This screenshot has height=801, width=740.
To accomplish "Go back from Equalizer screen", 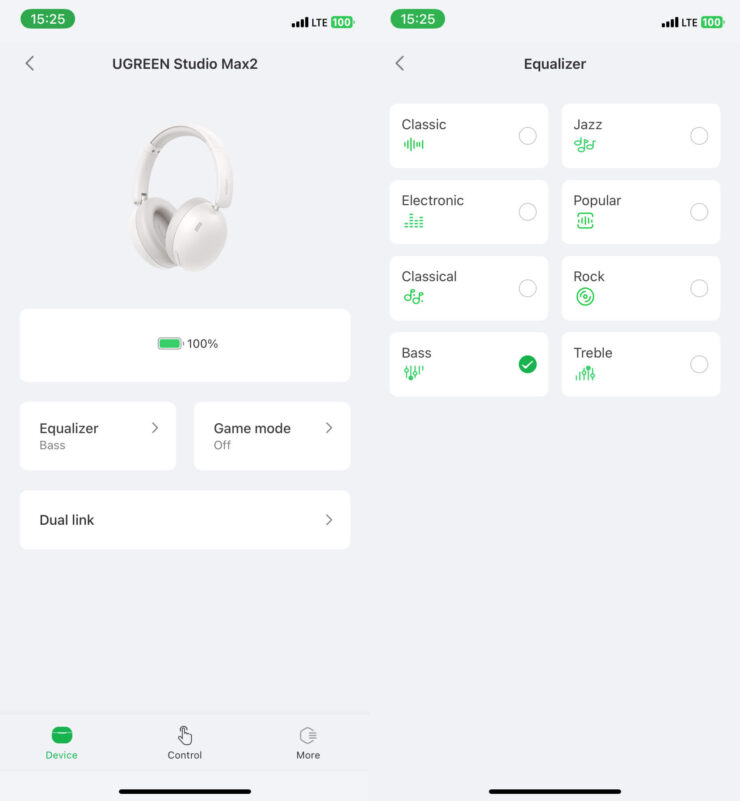I will 400,63.
